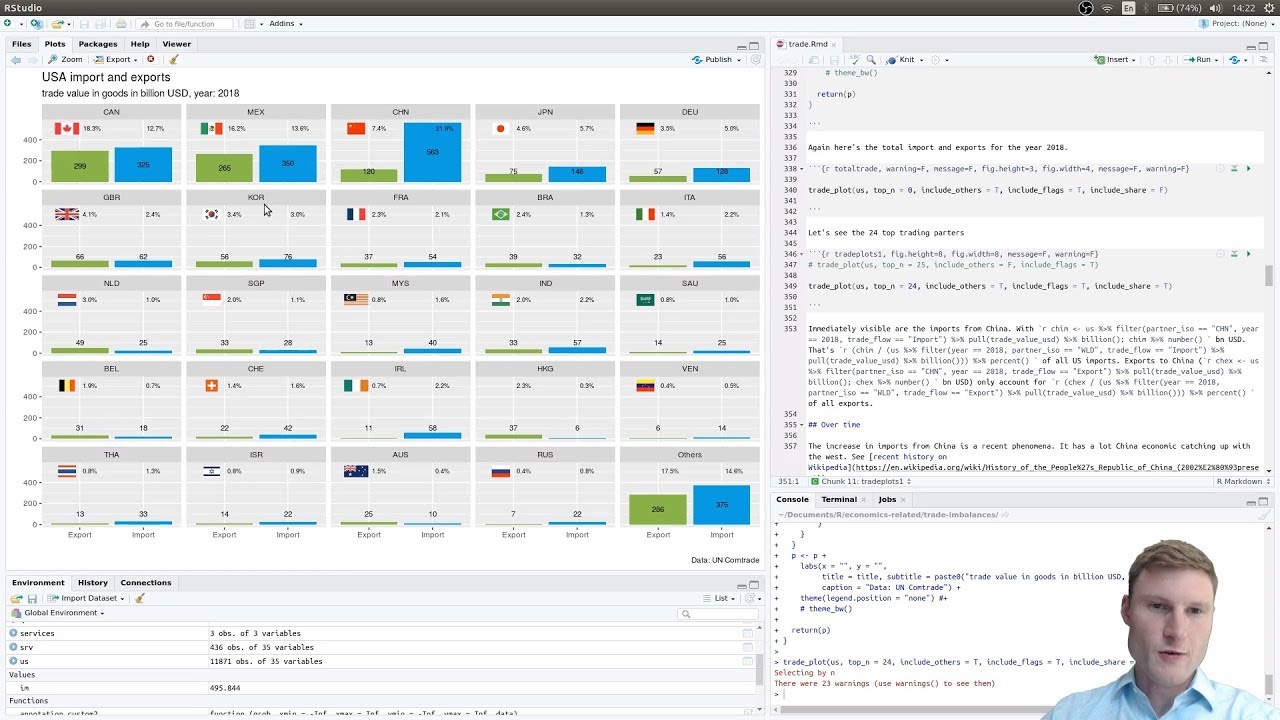Click the spell check ABC icon
The image size is (1280, 720).
[x=853, y=60]
